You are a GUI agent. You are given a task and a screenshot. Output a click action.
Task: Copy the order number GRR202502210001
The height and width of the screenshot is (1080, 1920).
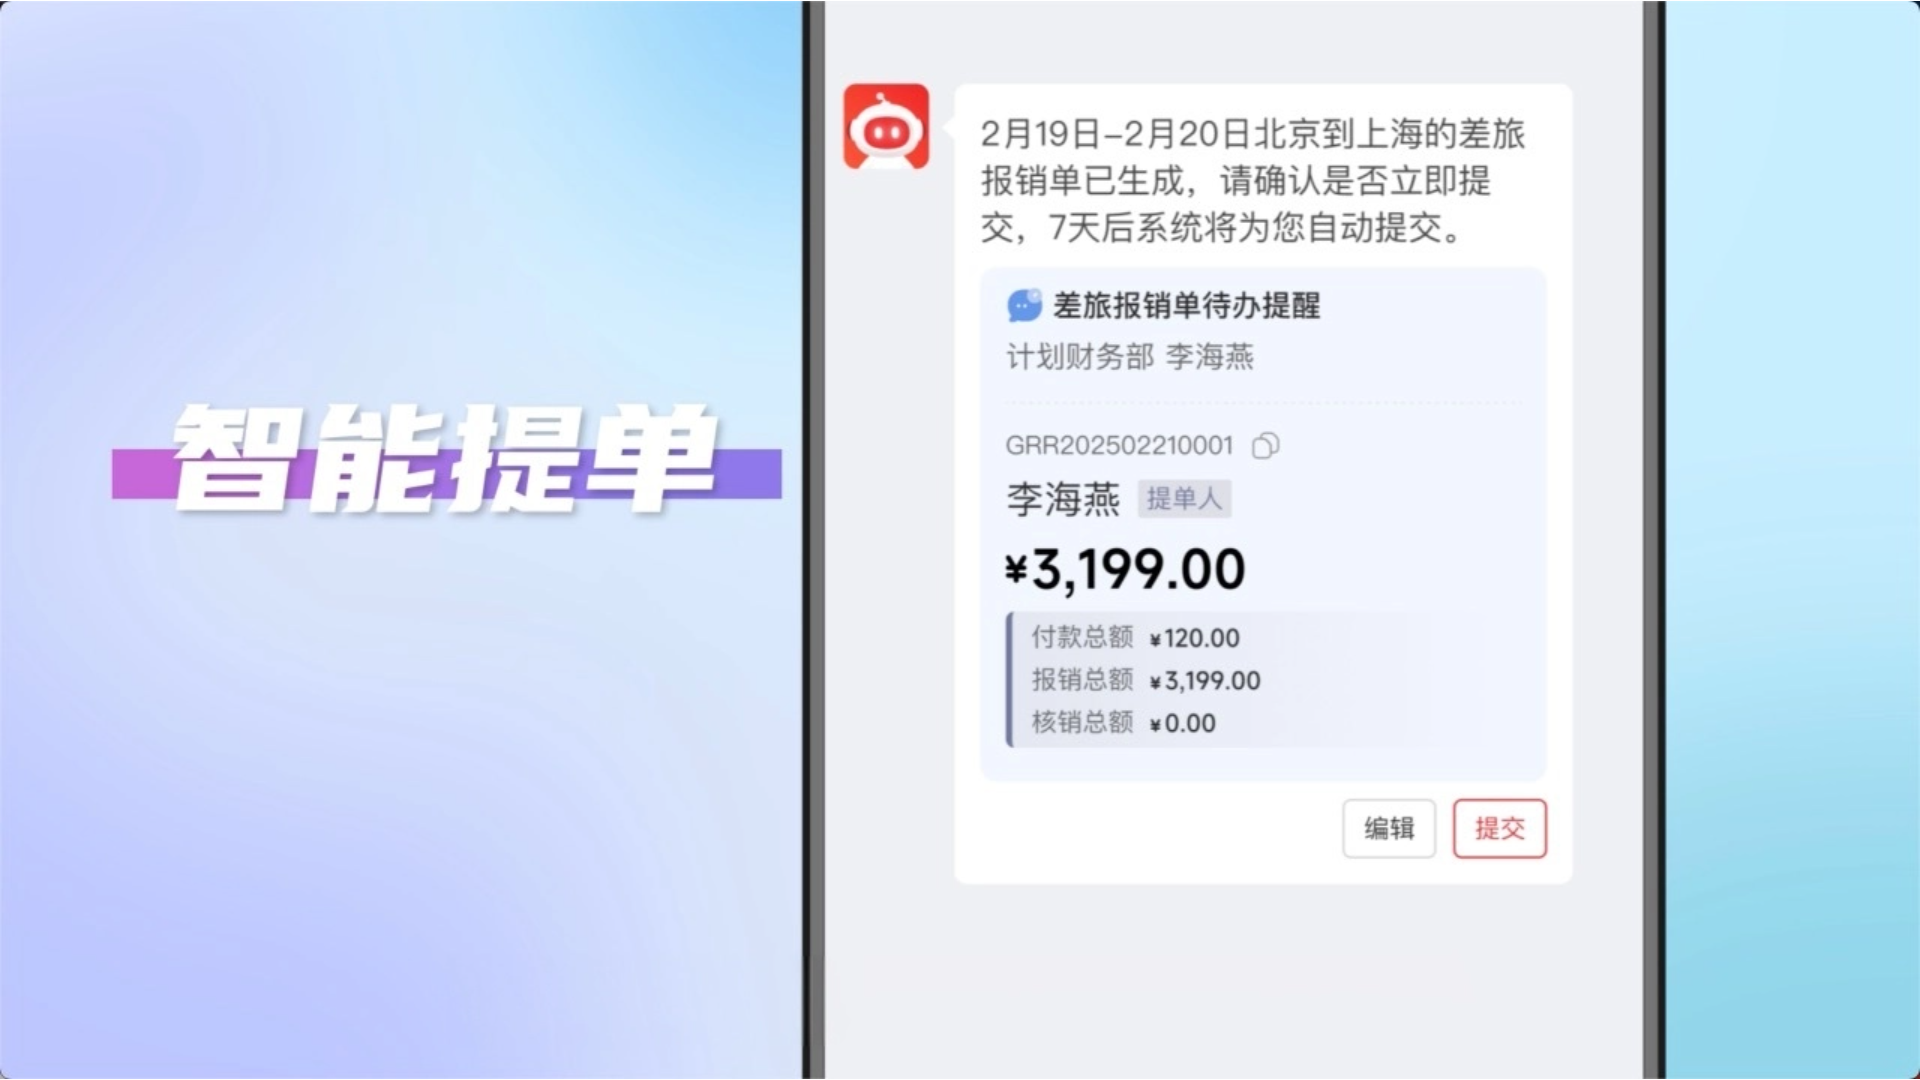1266,445
